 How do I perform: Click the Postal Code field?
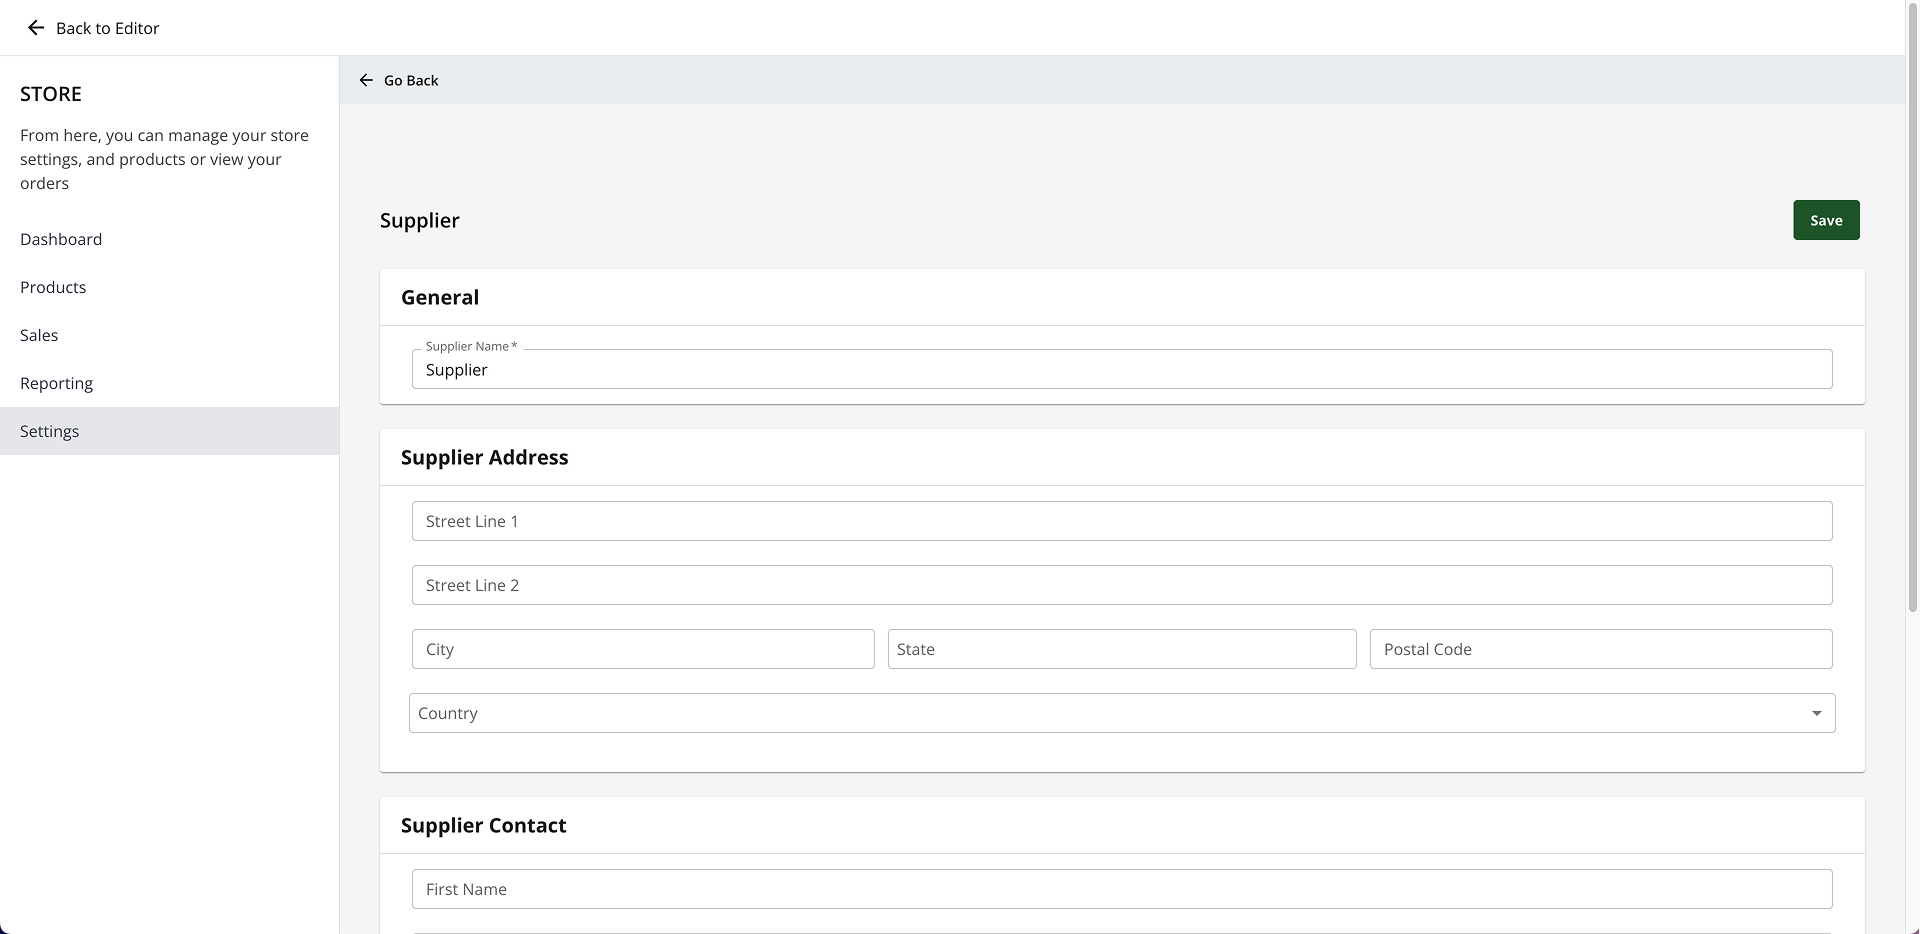[1601, 649]
